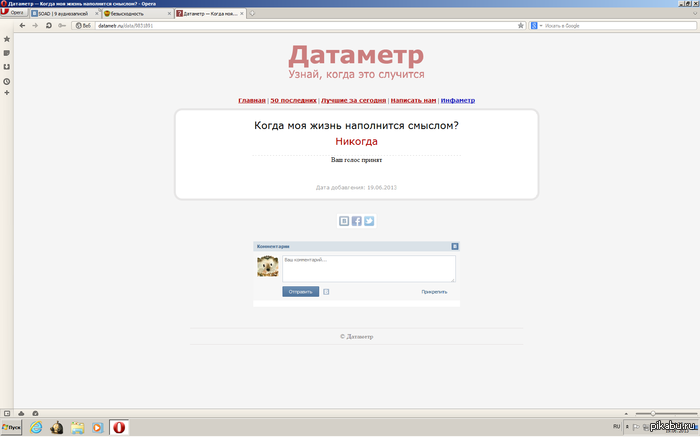Open the Написать нам link
700x437 pixels.
pos(413,100)
